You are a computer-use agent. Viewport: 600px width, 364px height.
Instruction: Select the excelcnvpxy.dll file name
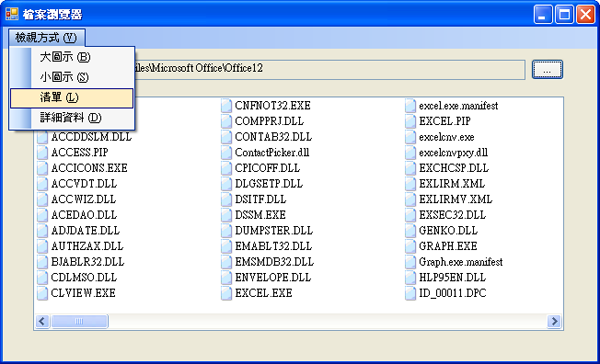pyautogui.click(x=453, y=153)
